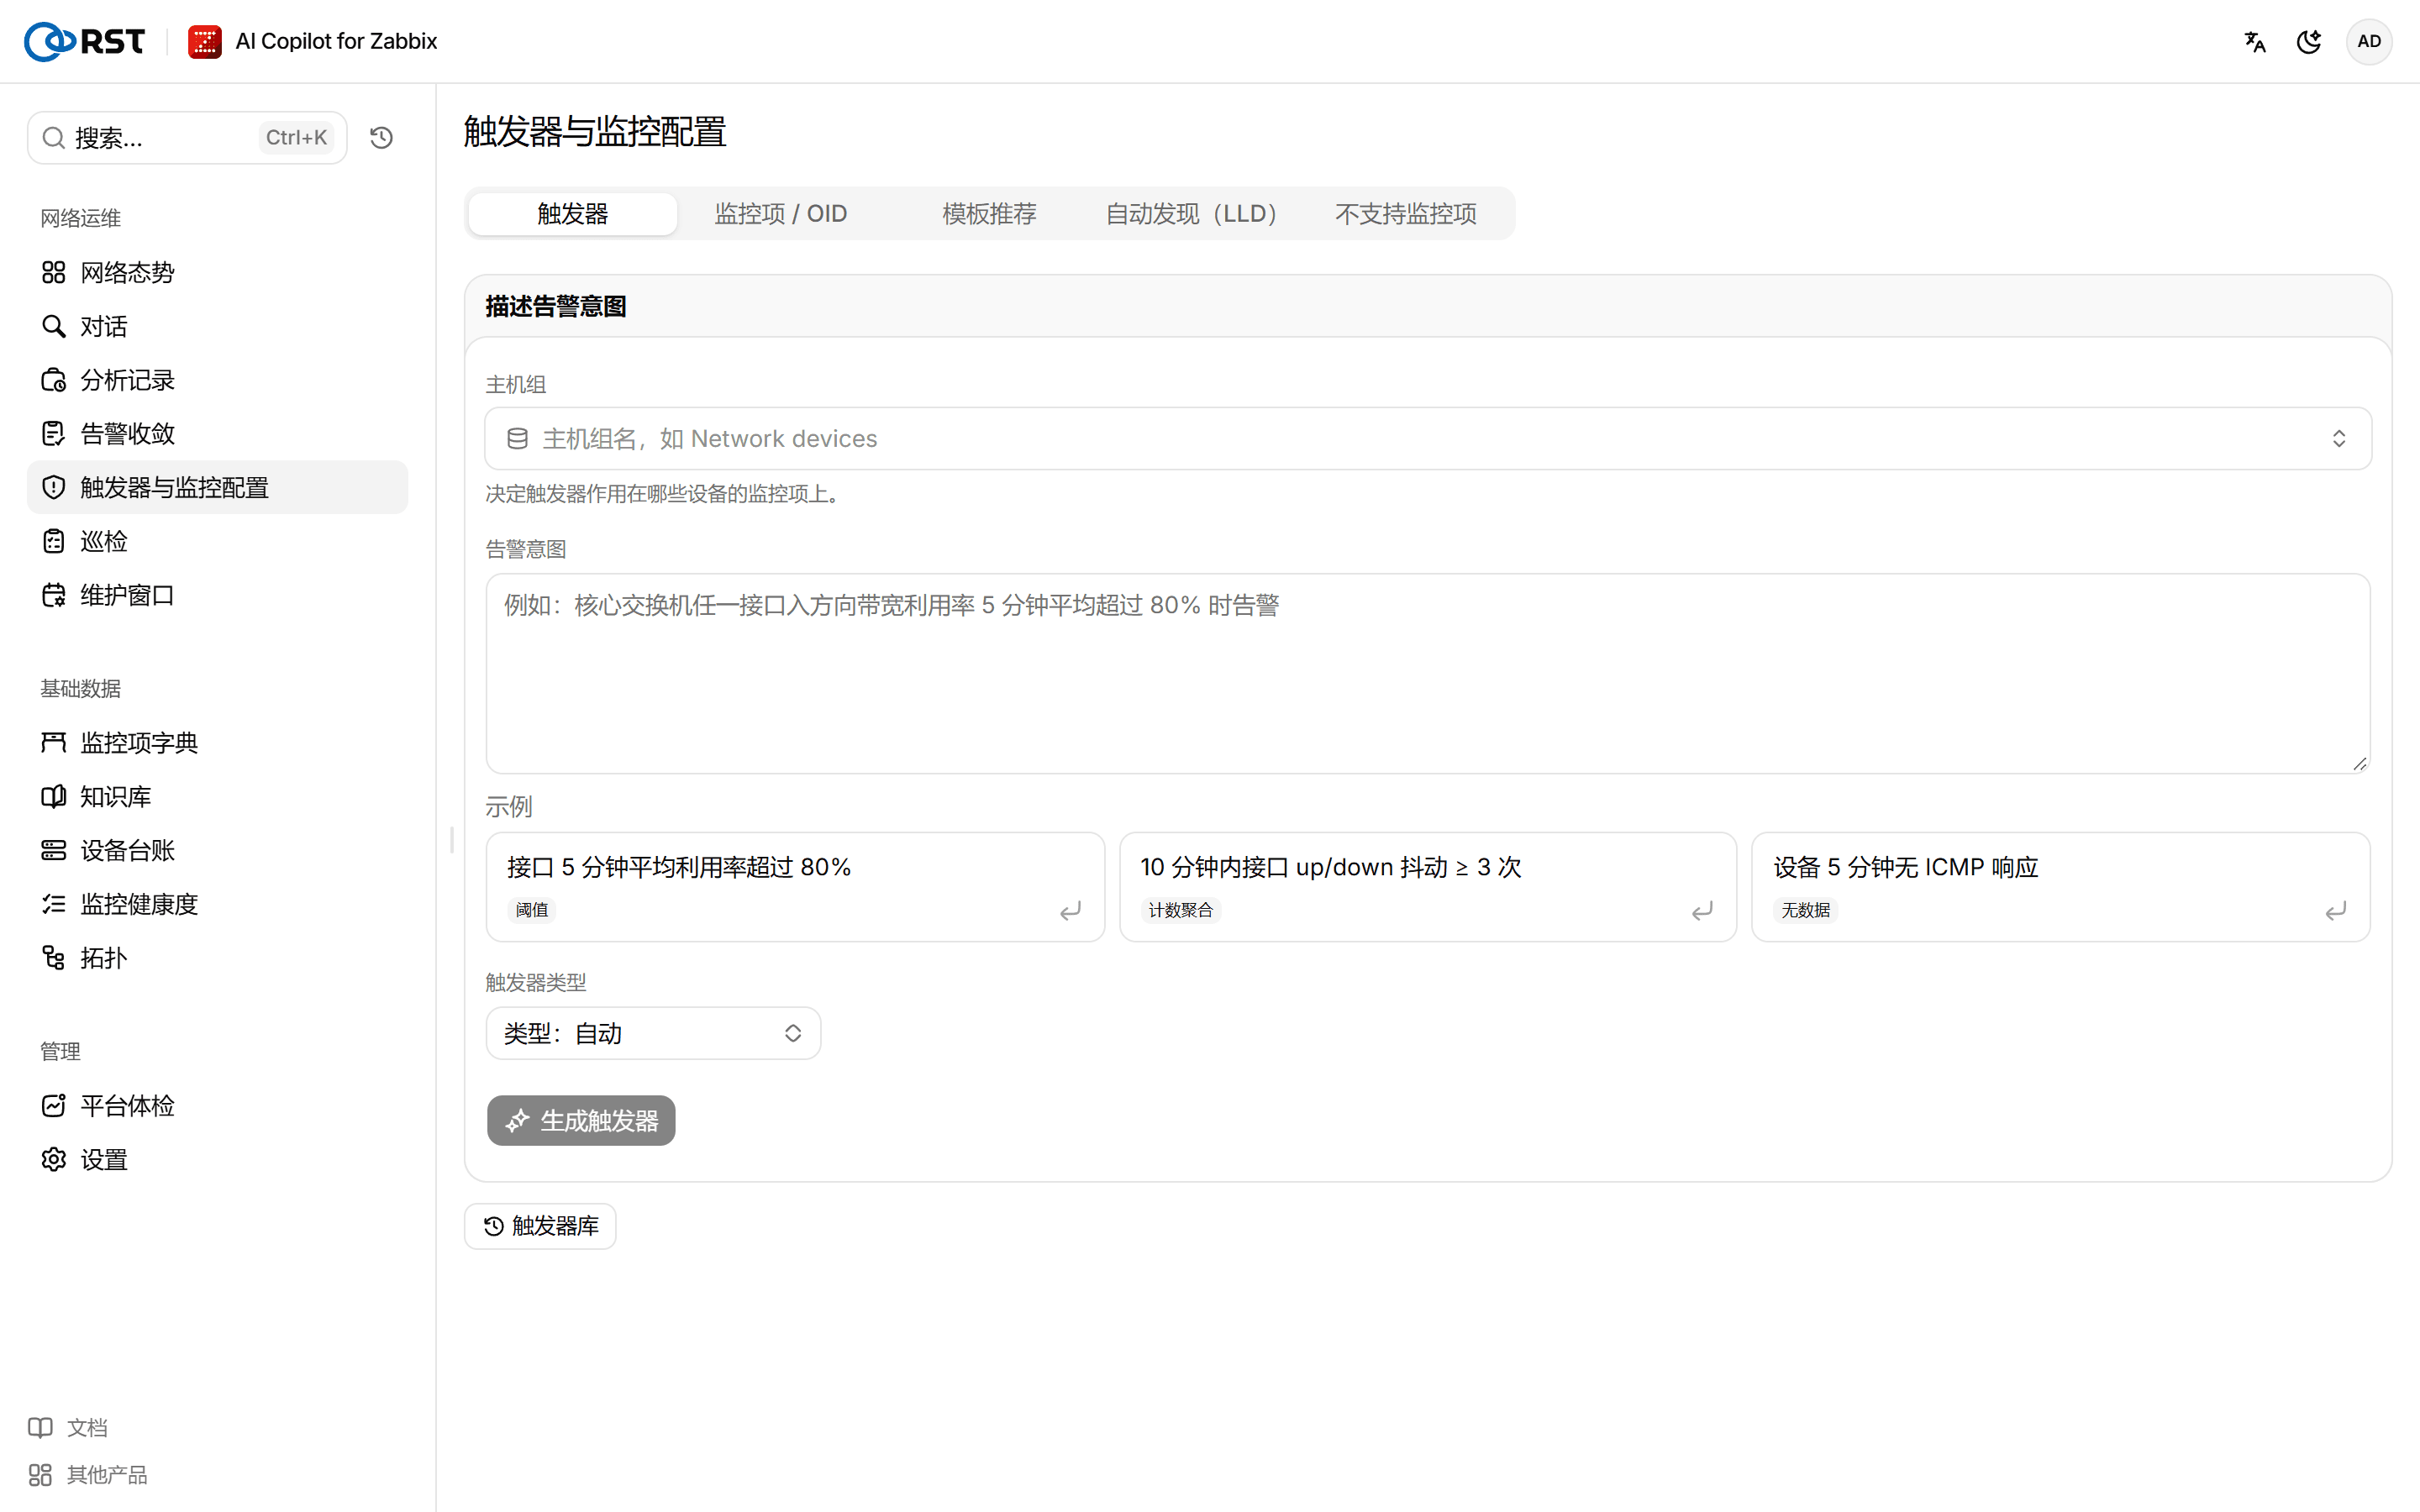Open 知识库 in the sidebar
The height and width of the screenshot is (1512, 2420).
[x=217, y=796]
